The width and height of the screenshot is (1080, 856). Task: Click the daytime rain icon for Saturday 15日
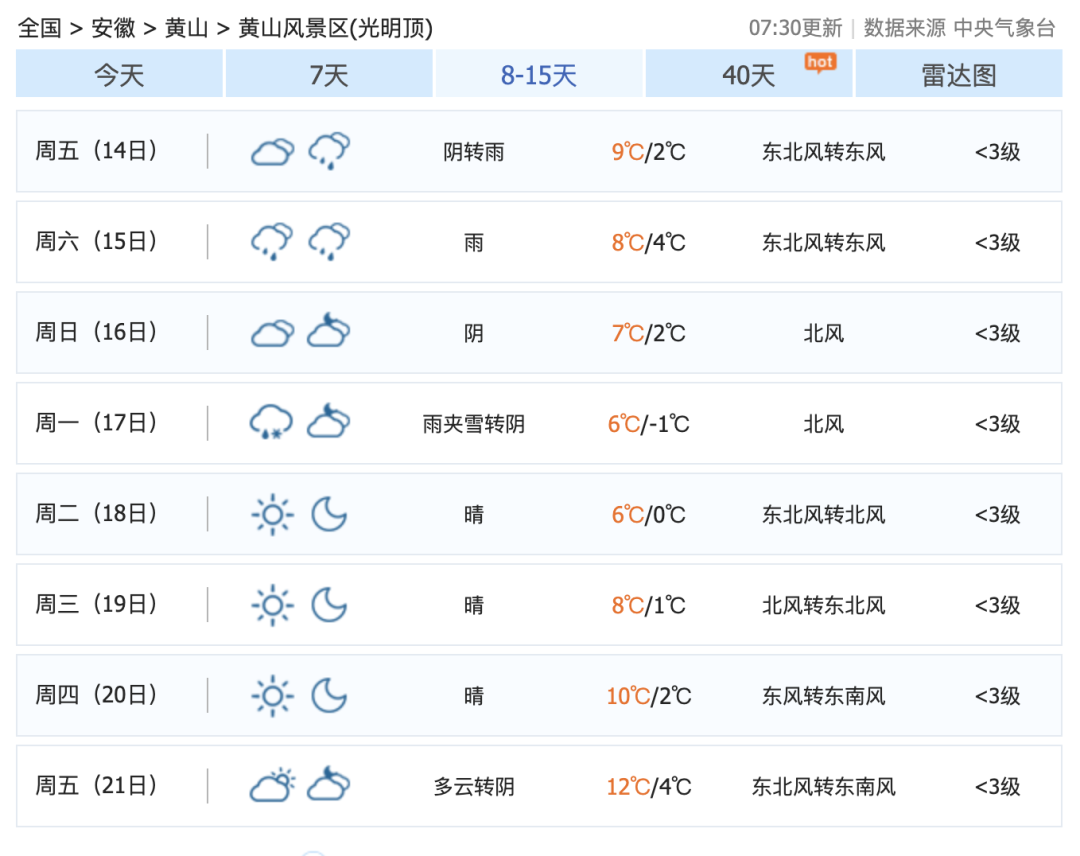pyautogui.click(x=271, y=242)
